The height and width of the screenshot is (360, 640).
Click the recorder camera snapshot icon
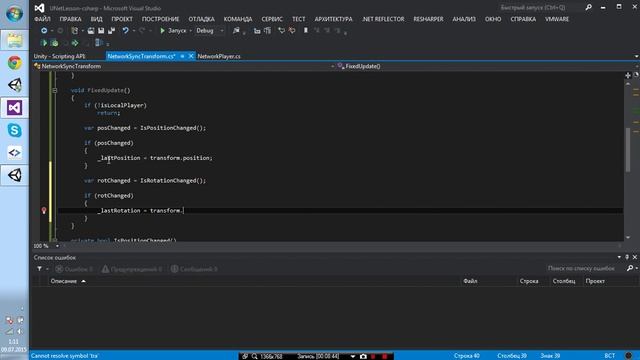[363, 356]
